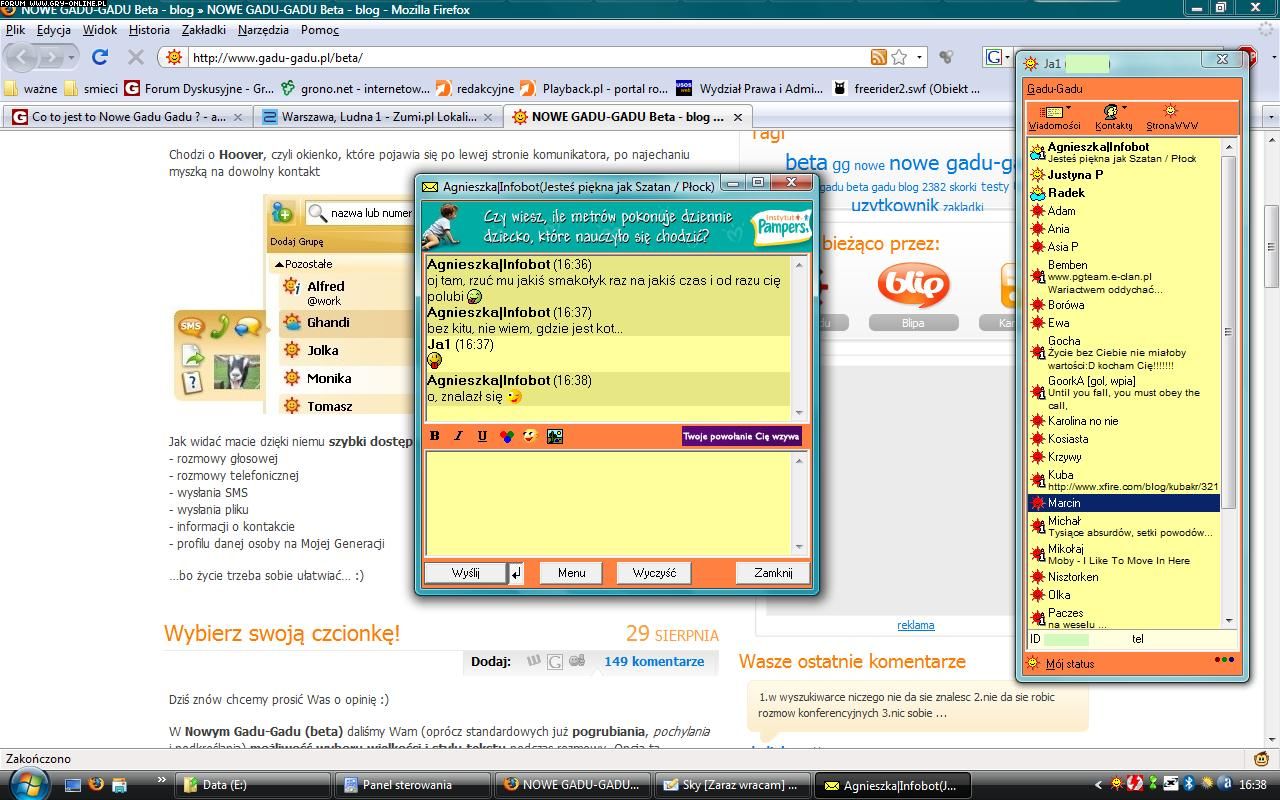Bookmark the page with star icon

coord(899,57)
